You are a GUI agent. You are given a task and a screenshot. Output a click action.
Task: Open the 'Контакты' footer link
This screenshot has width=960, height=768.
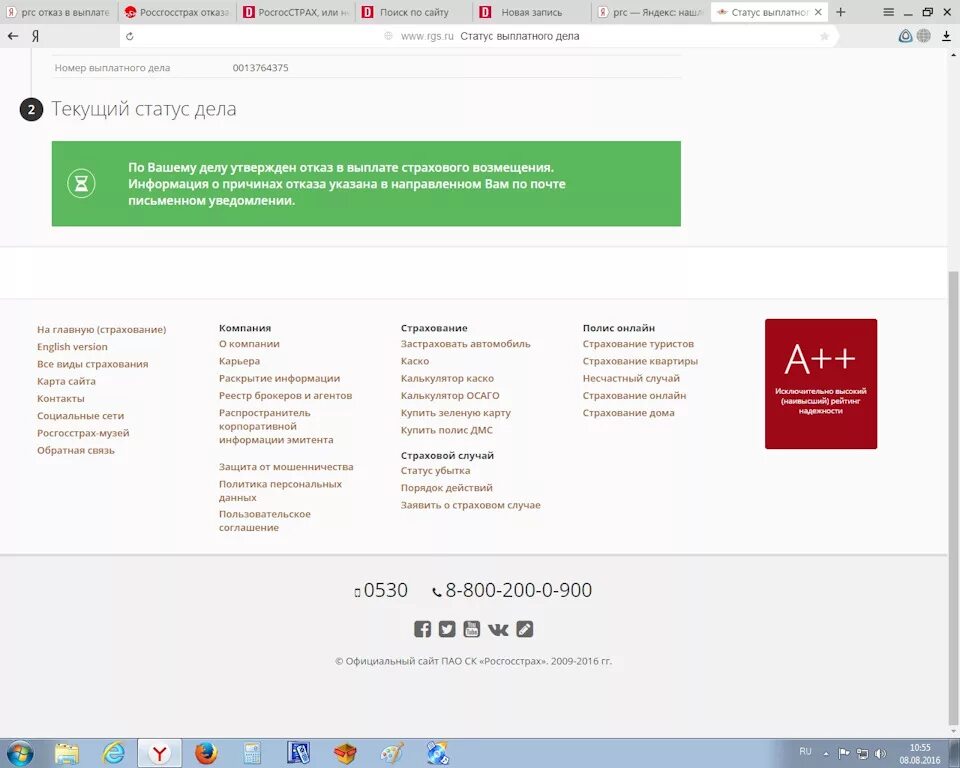61,398
